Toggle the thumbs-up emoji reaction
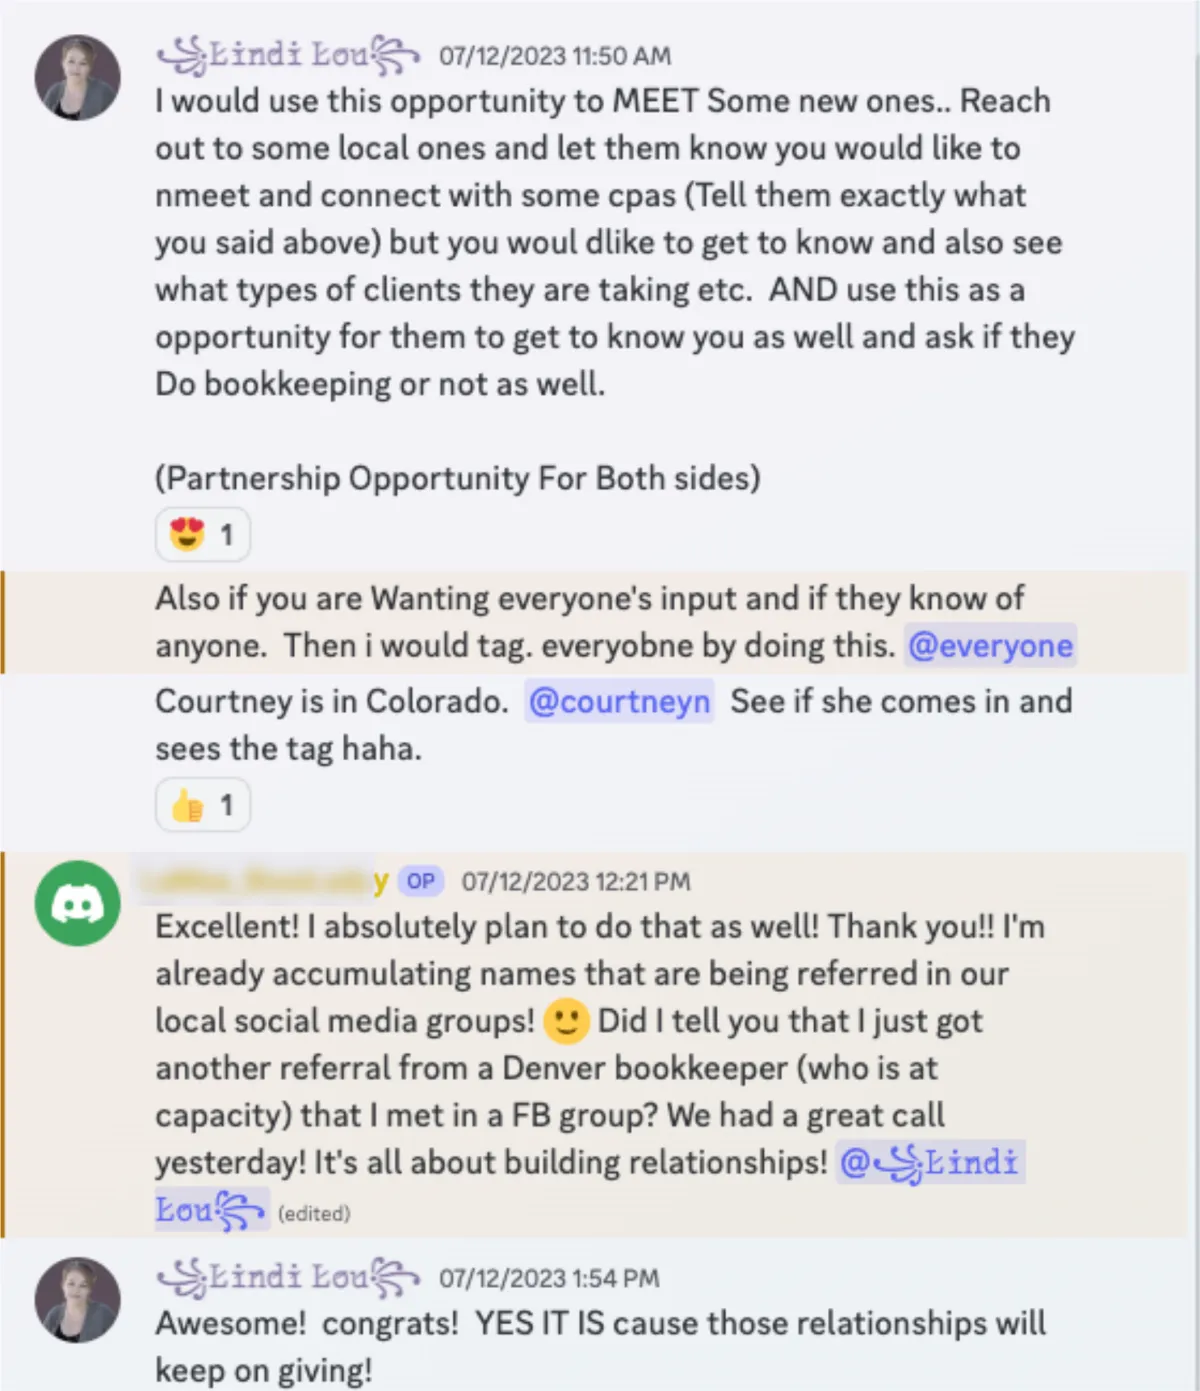 (x=203, y=805)
